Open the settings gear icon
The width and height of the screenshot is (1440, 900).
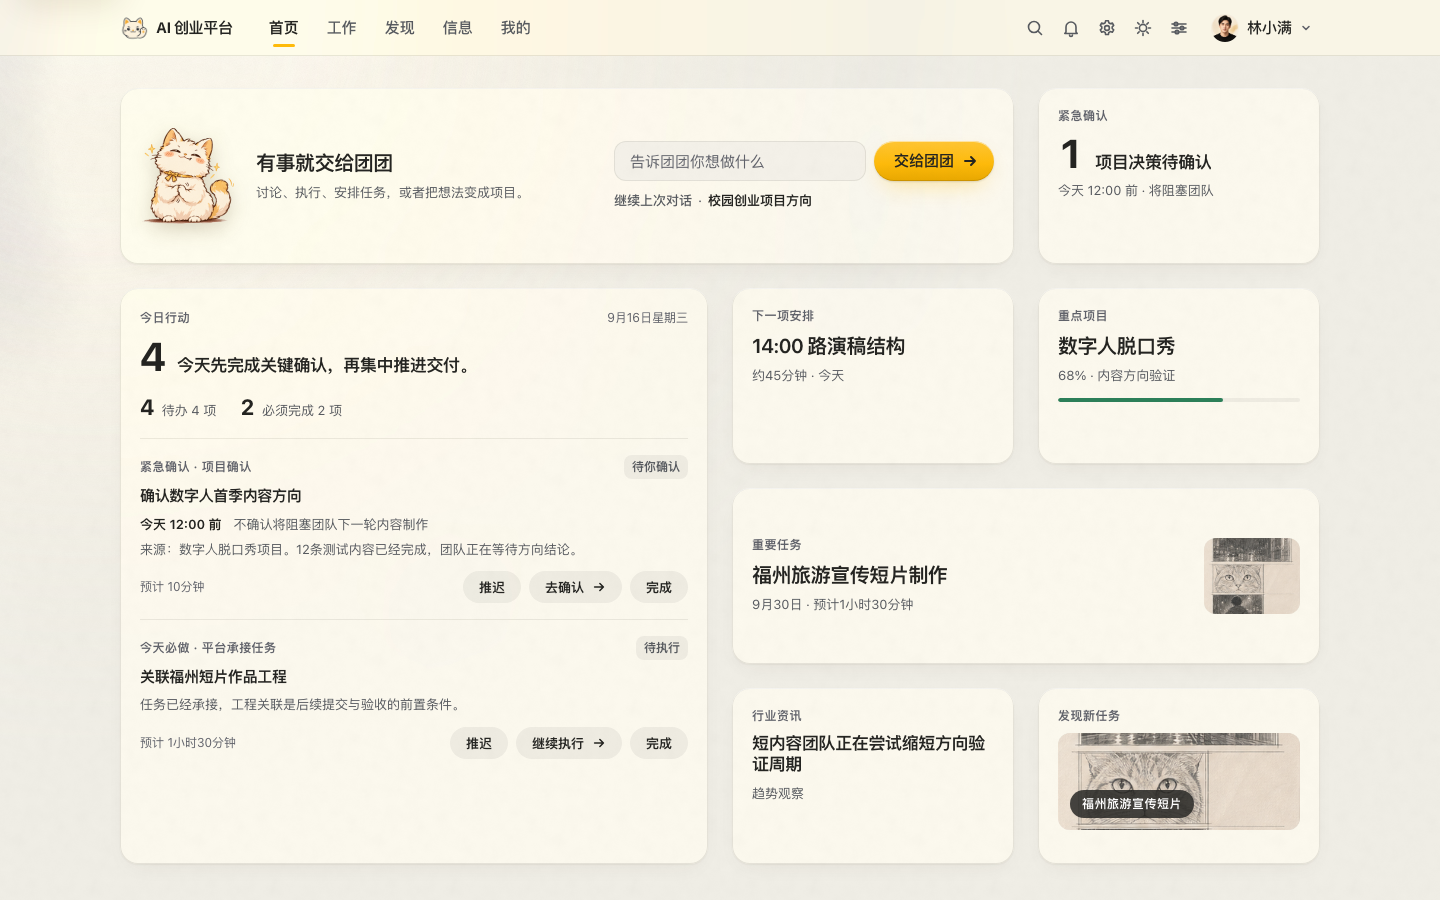click(x=1107, y=28)
